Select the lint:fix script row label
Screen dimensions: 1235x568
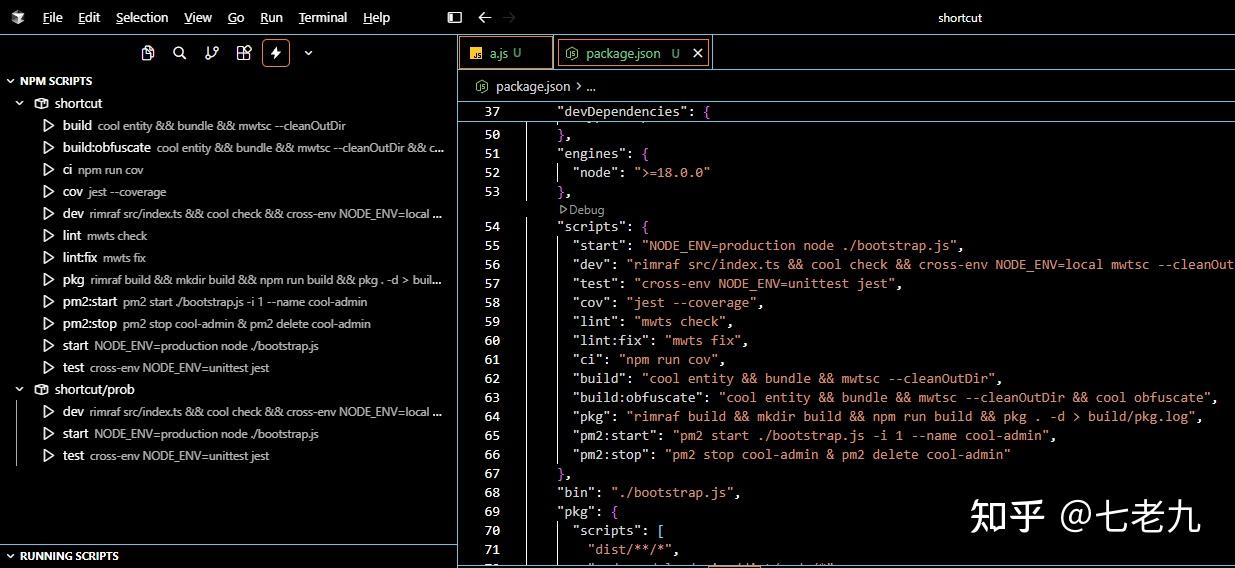tap(80, 258)
